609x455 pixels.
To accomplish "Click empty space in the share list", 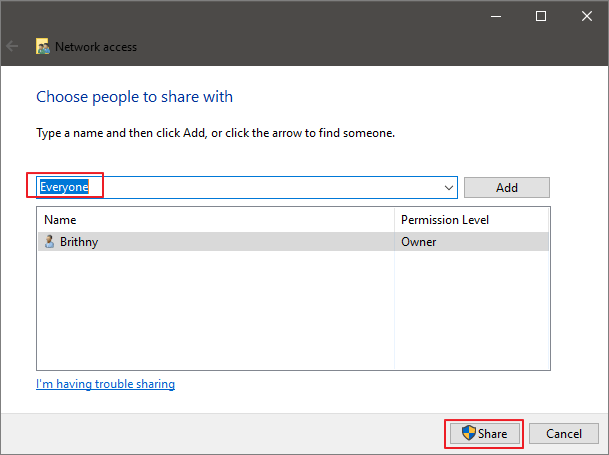I will 215,310.
